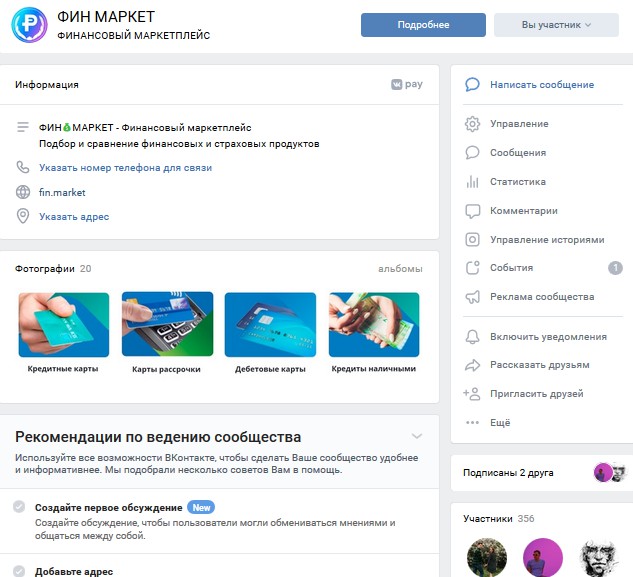This screenshot has height=577, width=633.
Task: Click the ФИНАНСОВЫЙ МАРКЕТПЛЕЙС subtitle text
Action: pyautogui.click(x=134, y=36)
